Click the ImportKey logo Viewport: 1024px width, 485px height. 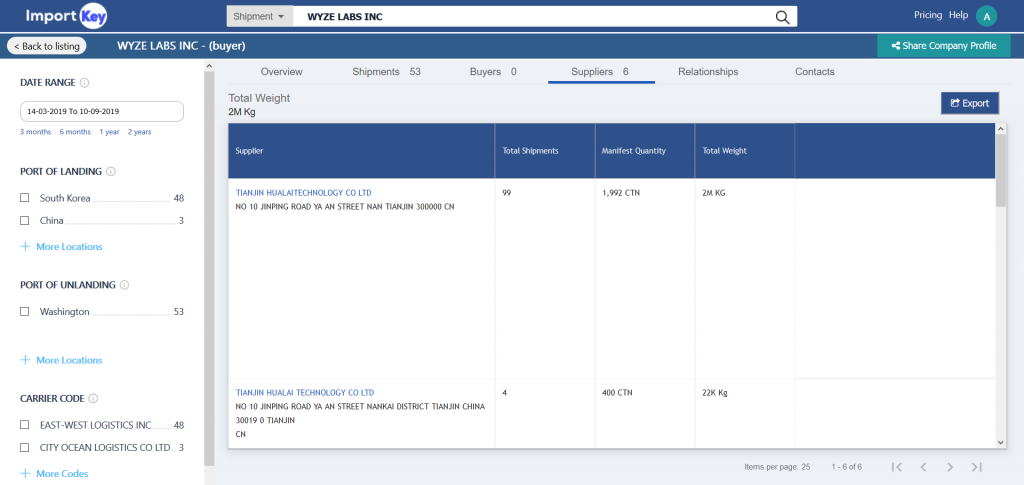(x=66, y=16)
